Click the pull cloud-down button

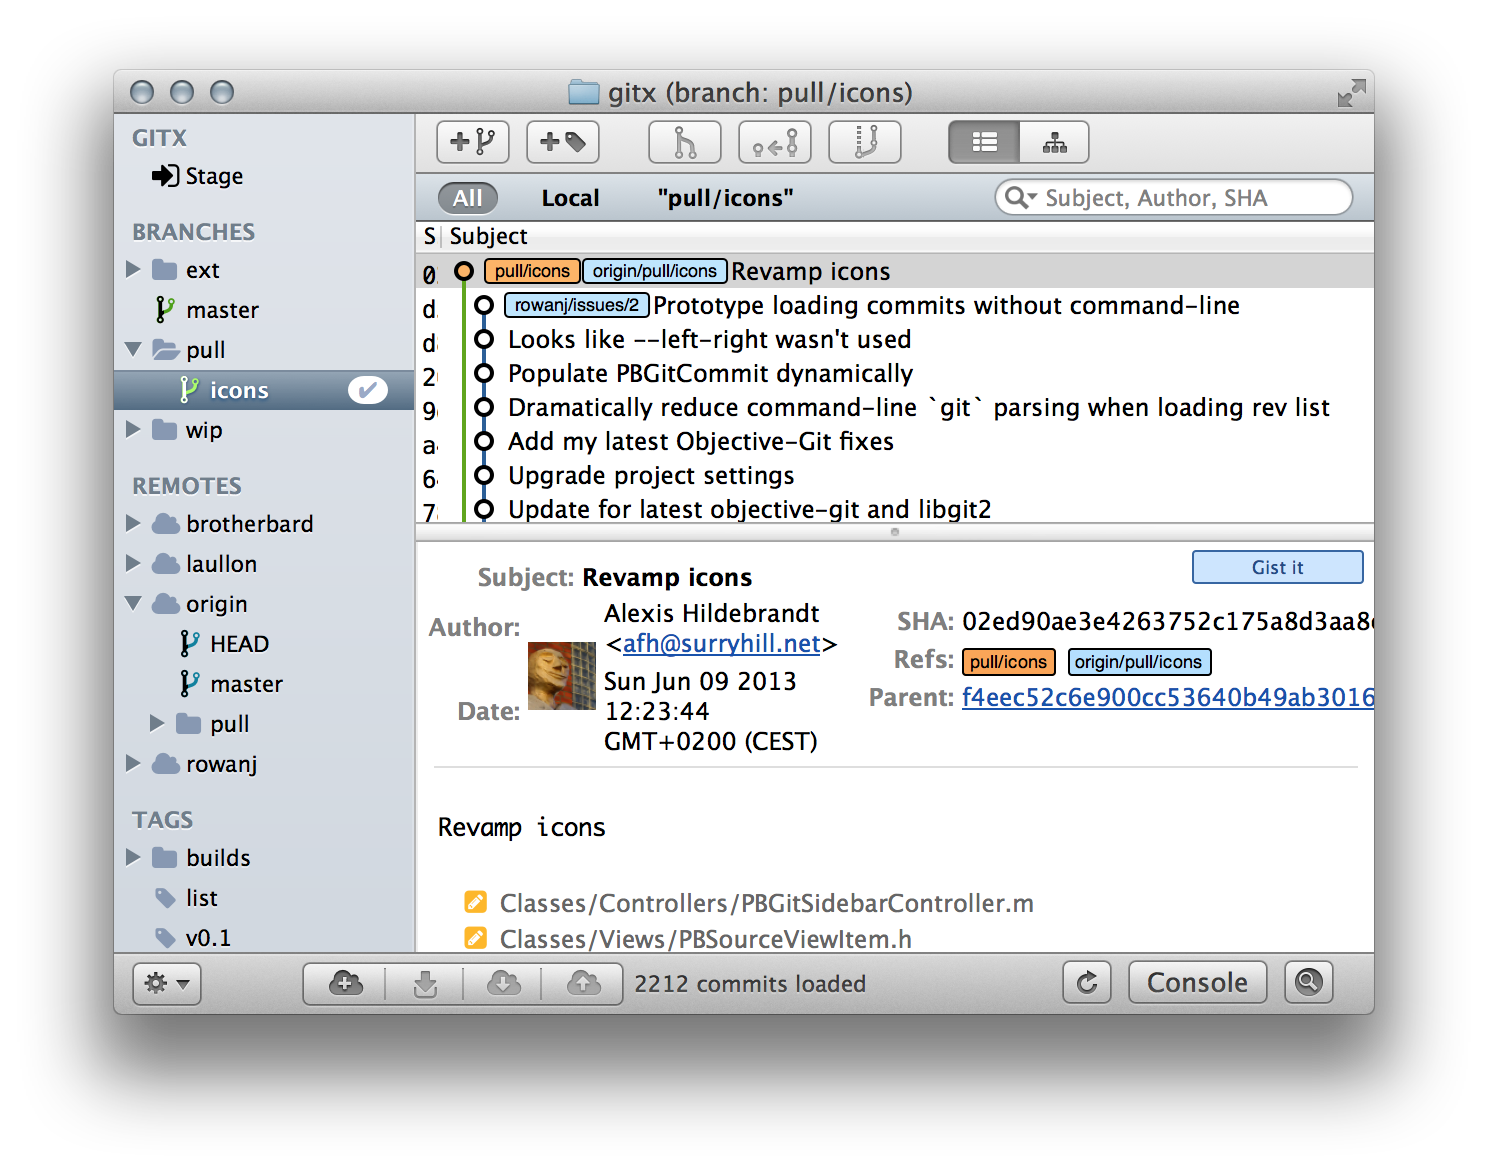(x=503, y=983)
